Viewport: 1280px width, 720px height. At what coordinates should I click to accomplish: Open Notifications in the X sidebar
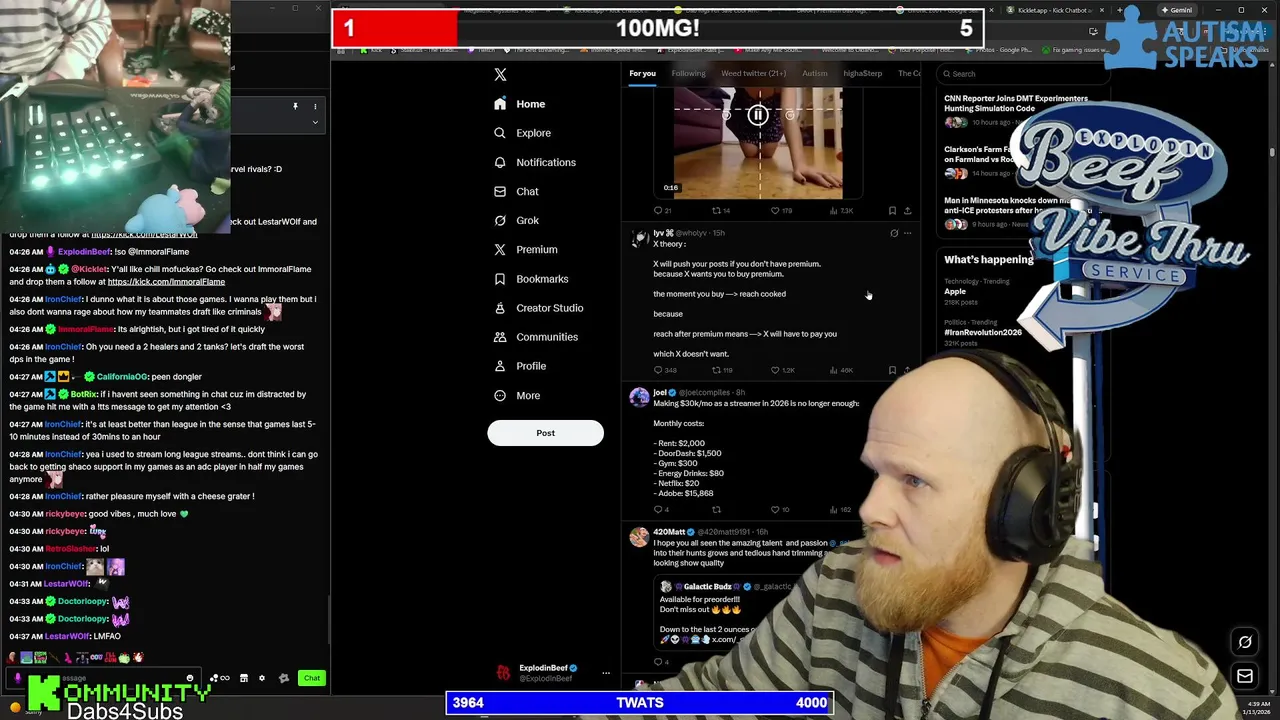(534, 162)
